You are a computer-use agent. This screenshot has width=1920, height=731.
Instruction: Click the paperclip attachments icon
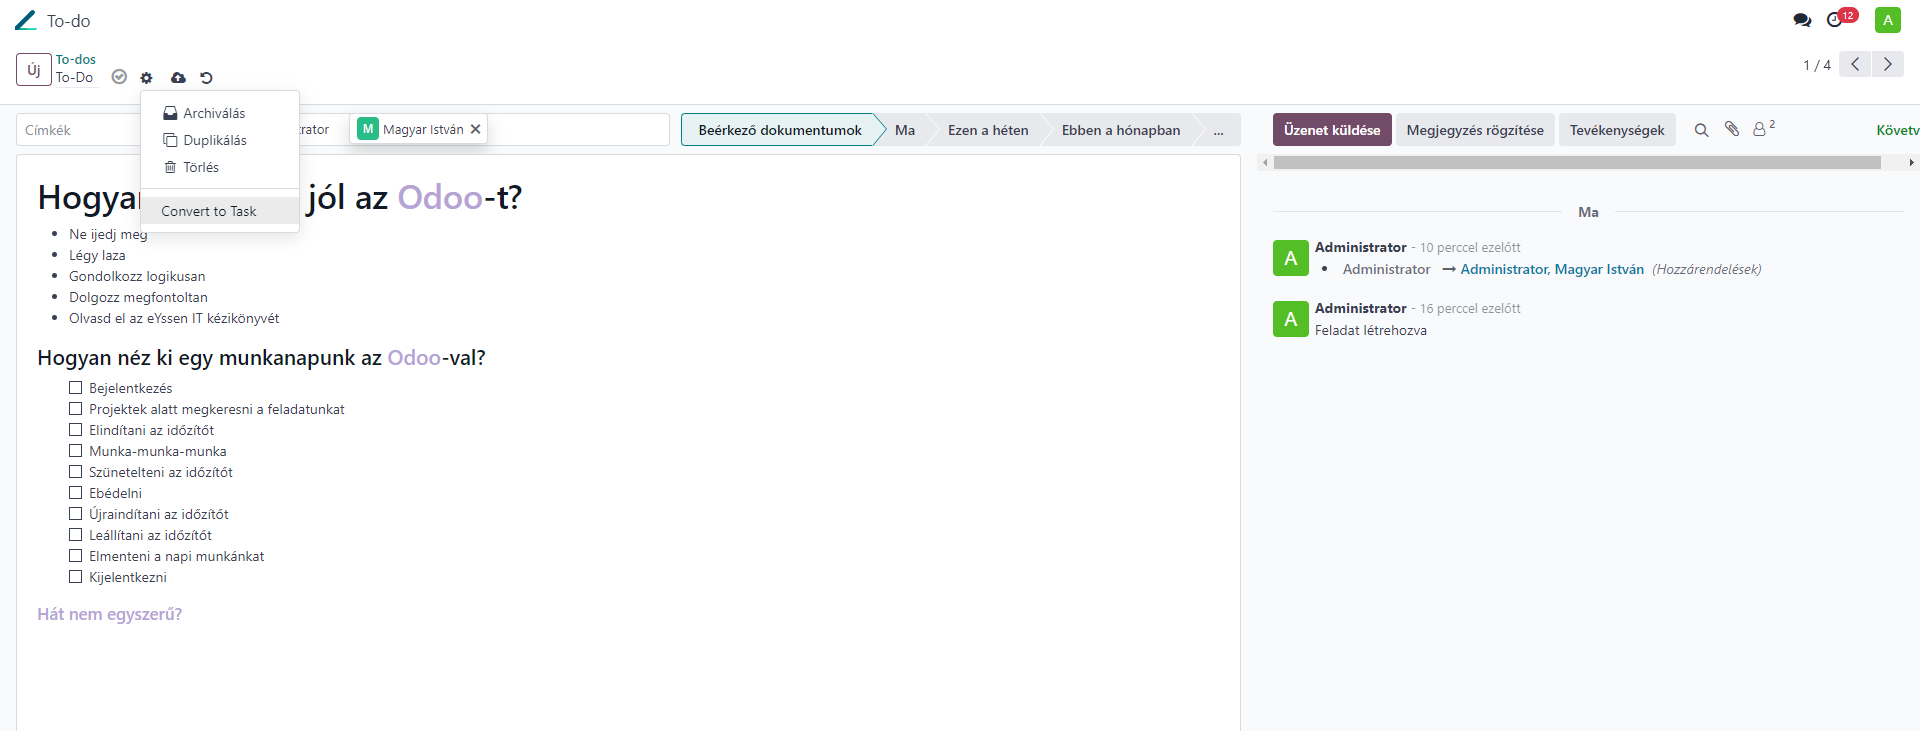[1732, 129]
